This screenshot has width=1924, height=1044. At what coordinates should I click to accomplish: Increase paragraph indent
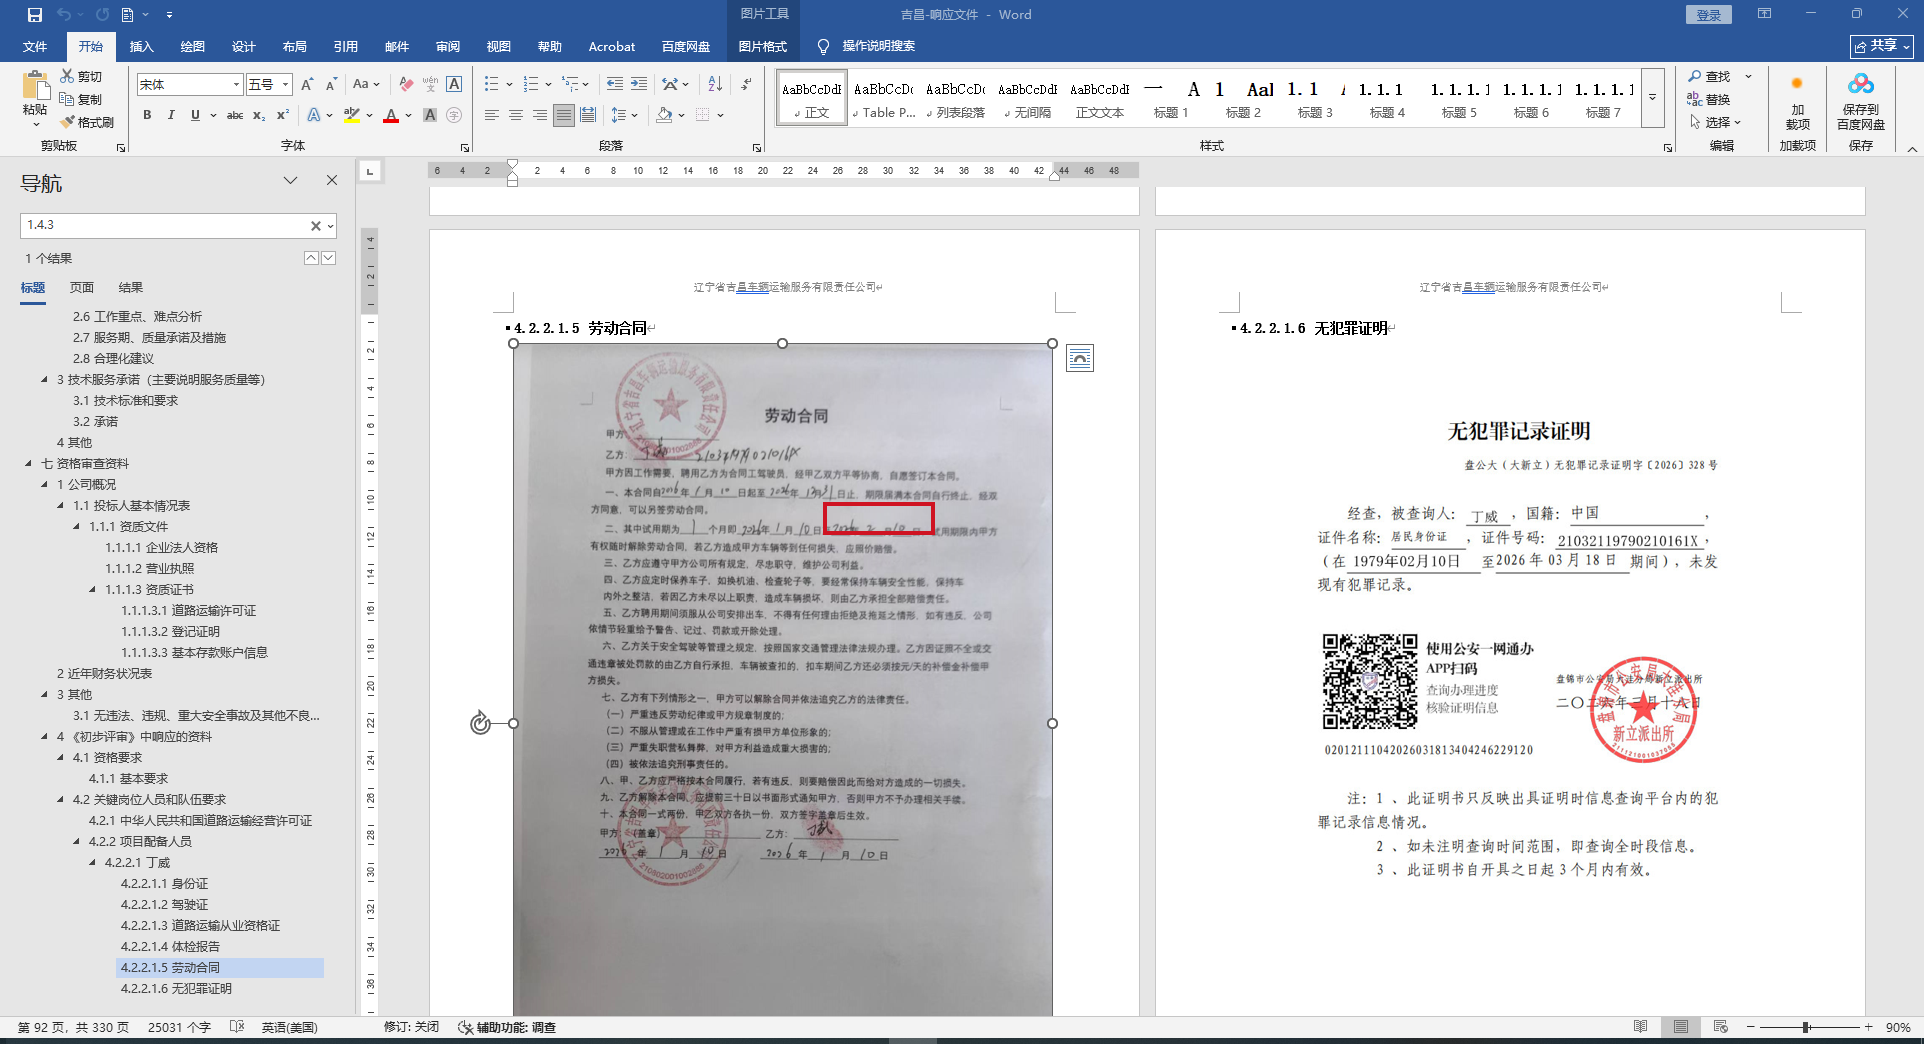pos(639,84)
